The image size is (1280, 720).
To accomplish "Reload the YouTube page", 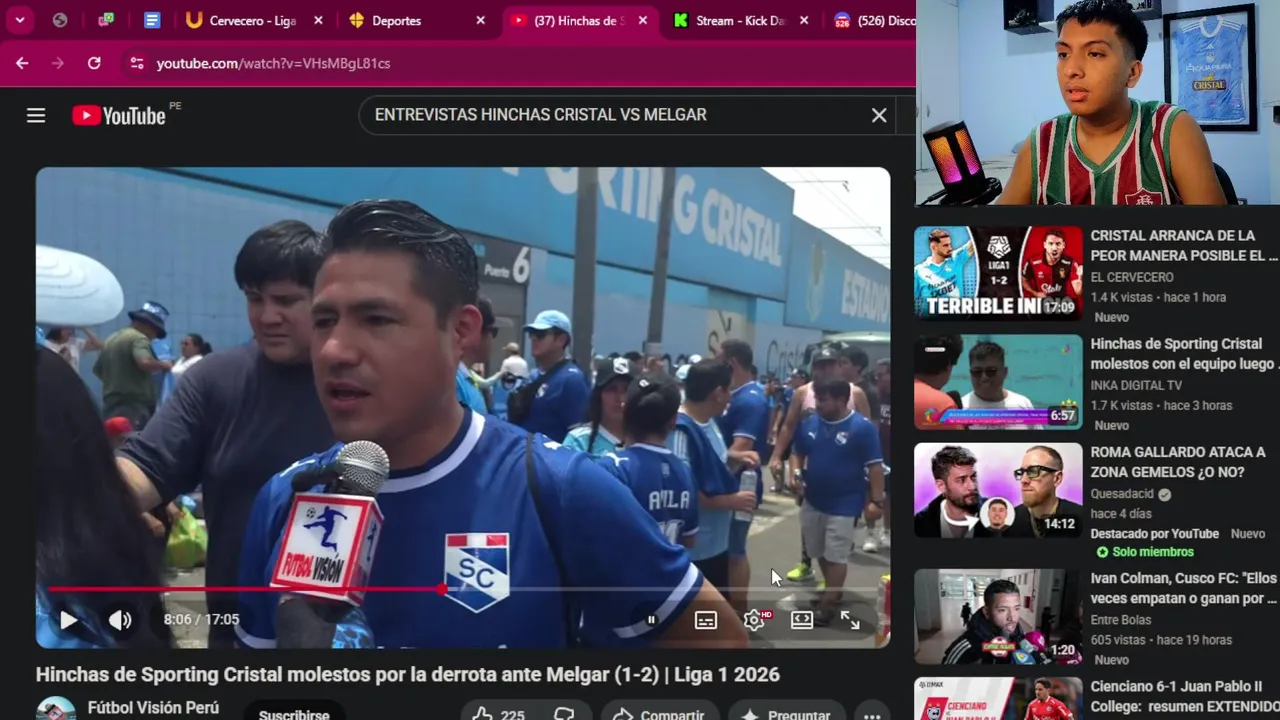I will (94, 63).
